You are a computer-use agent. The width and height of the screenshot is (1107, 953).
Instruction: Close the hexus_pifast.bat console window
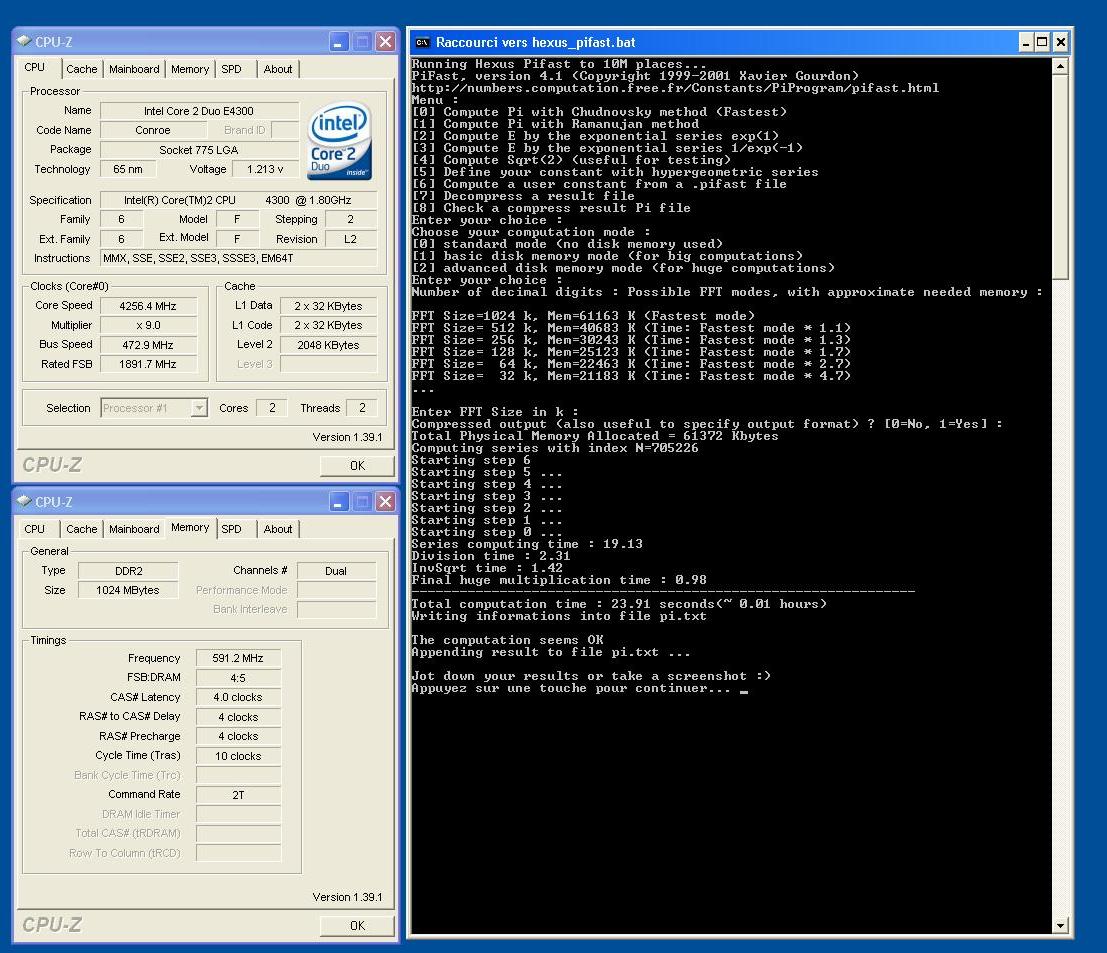pos(1060,43)
